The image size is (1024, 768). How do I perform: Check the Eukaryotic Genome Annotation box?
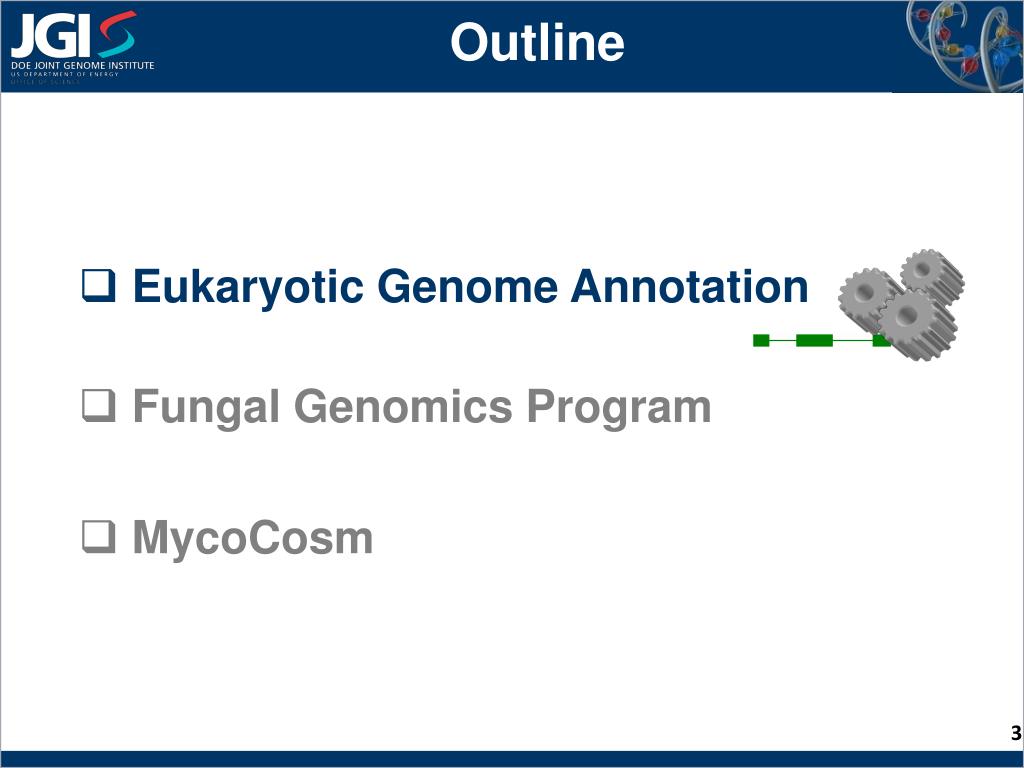click(99, 285)
